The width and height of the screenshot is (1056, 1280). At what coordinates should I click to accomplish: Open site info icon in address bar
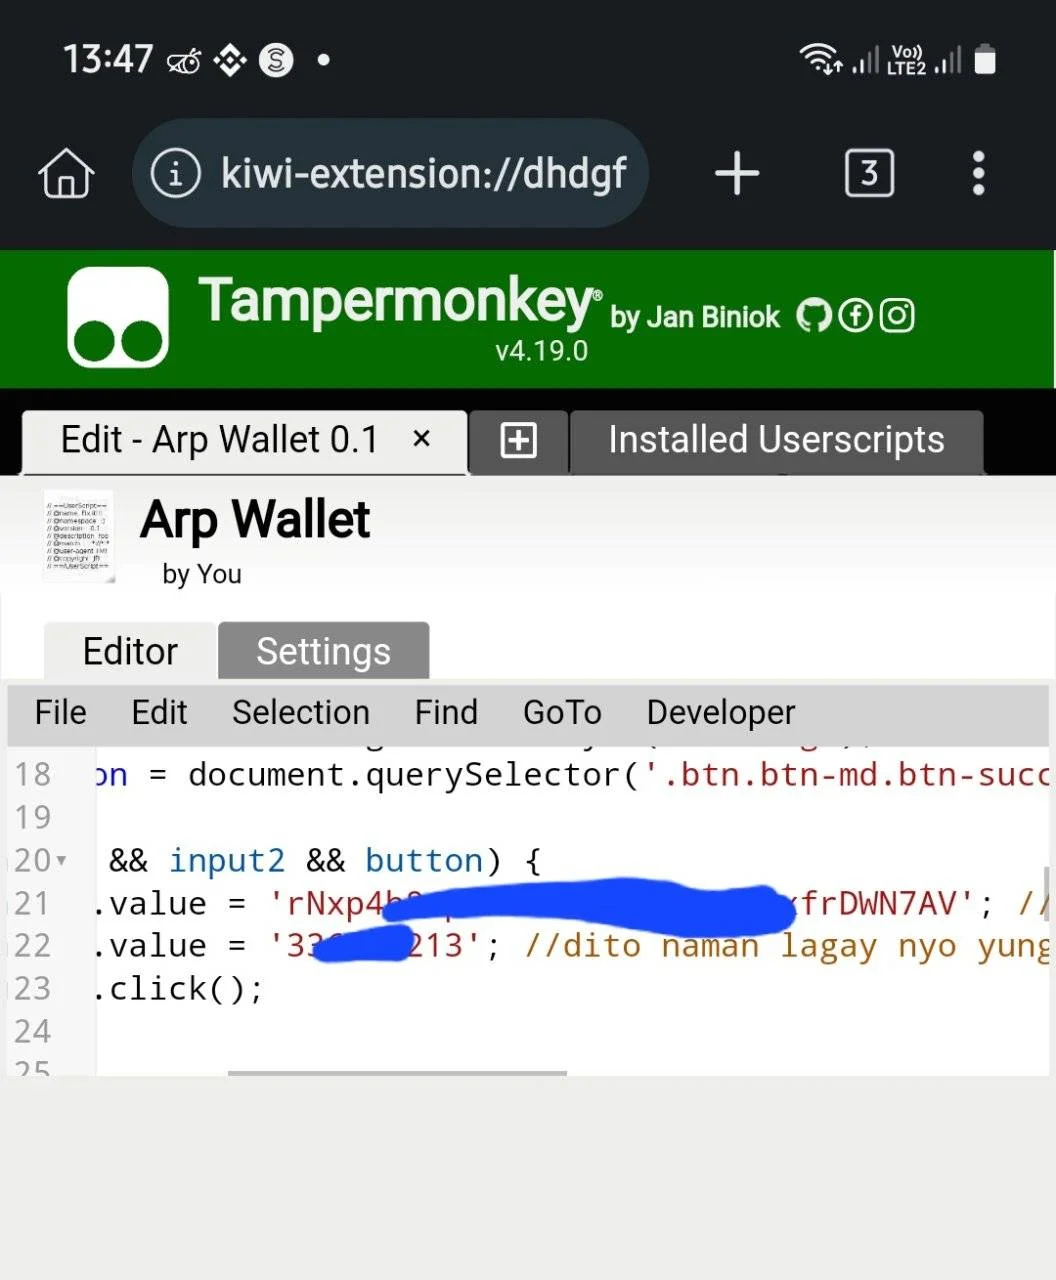(x=175, y=174)
